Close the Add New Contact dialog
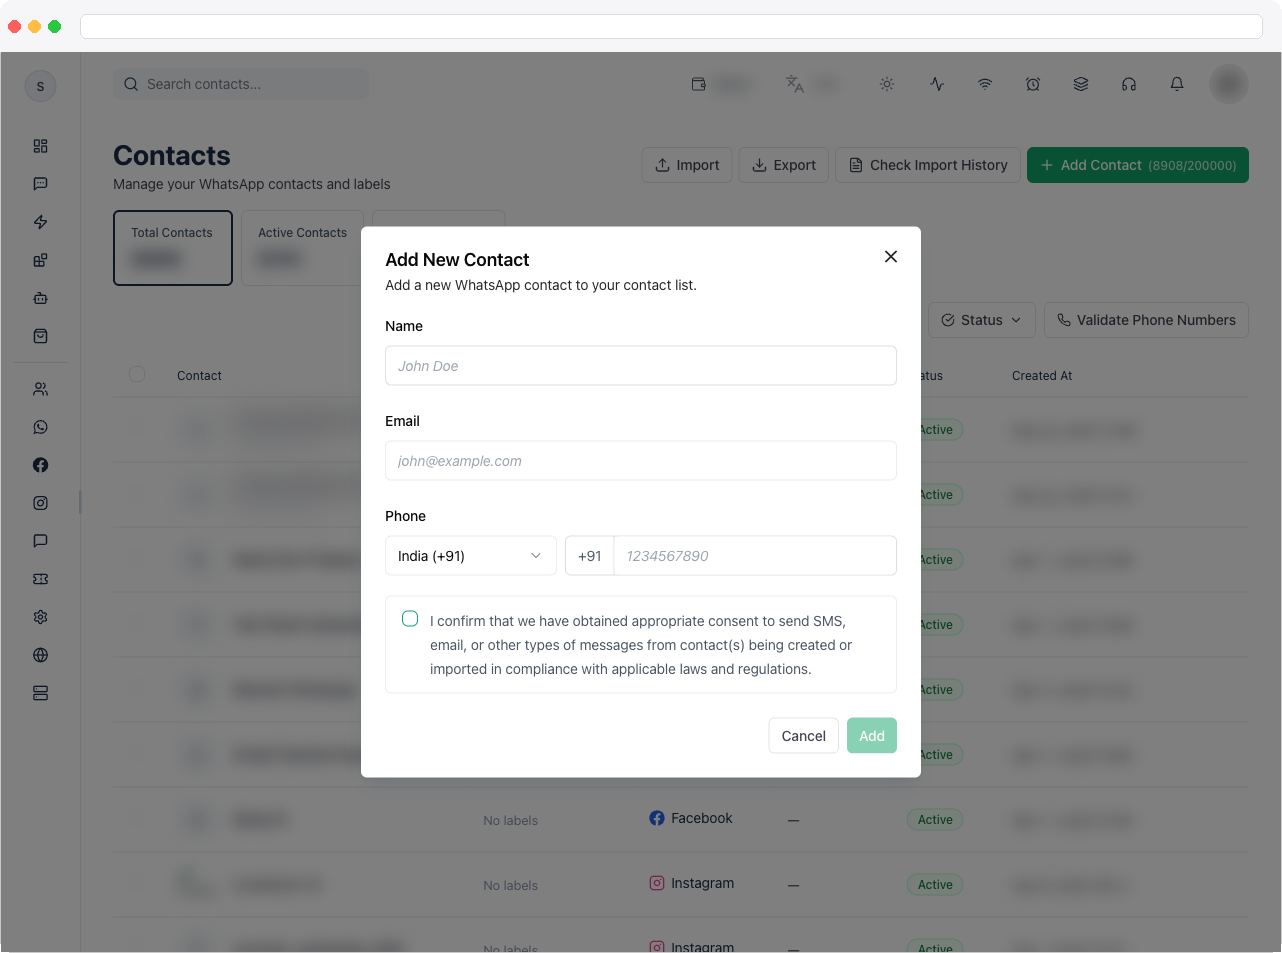 [x=891, y=257]
